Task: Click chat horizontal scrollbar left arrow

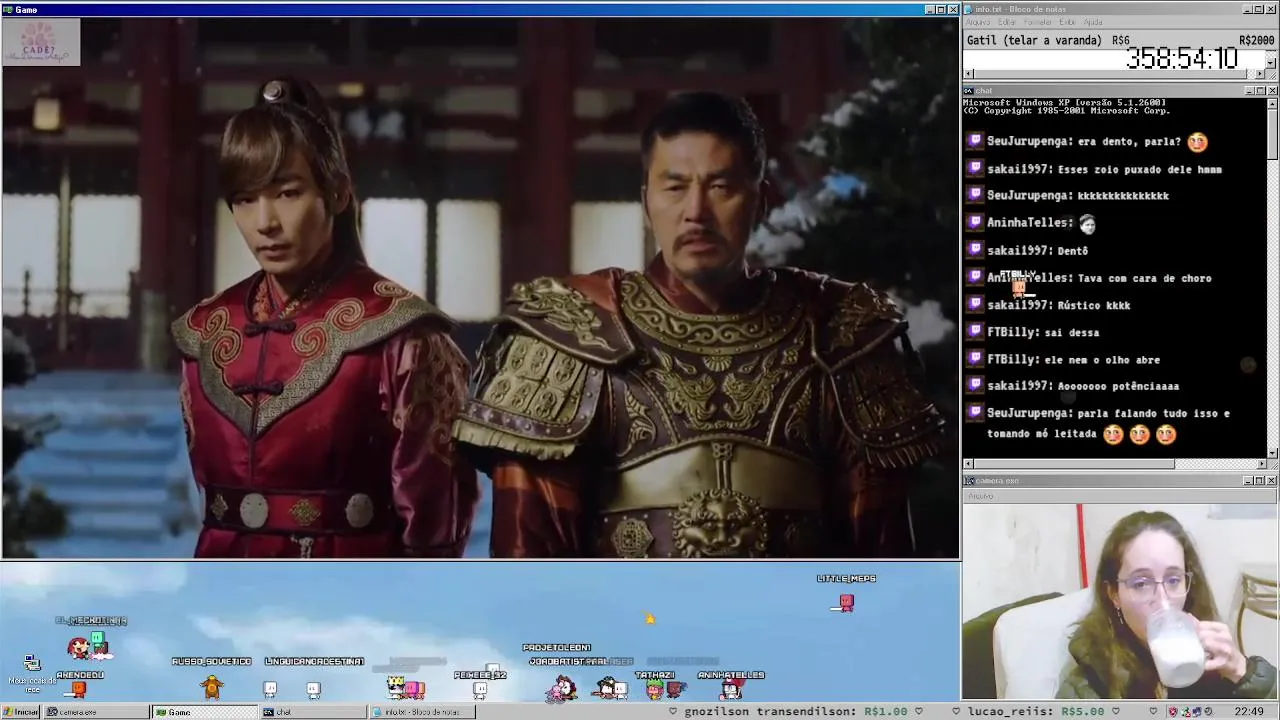Action: point(968,464)
